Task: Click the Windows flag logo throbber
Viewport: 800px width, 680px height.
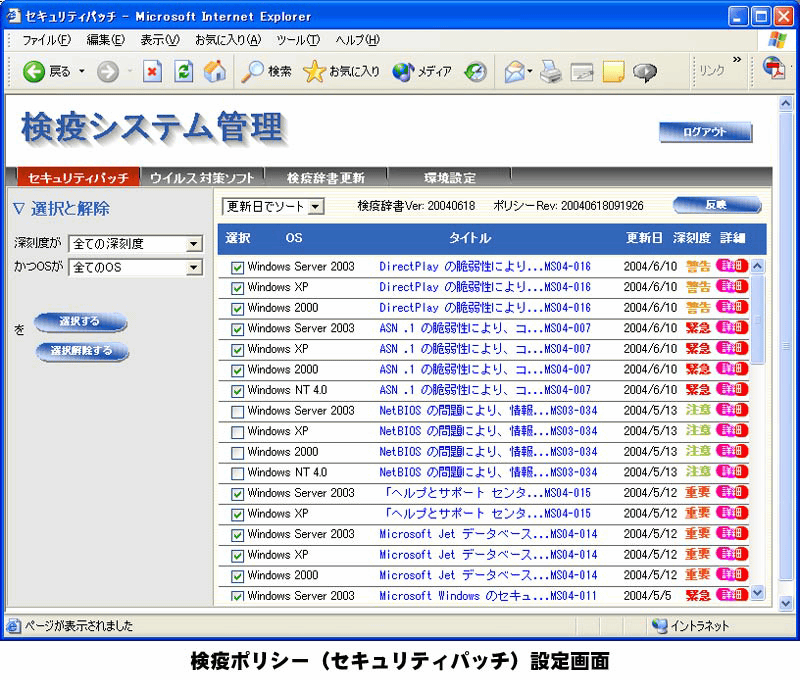Action: click(777, 40)
